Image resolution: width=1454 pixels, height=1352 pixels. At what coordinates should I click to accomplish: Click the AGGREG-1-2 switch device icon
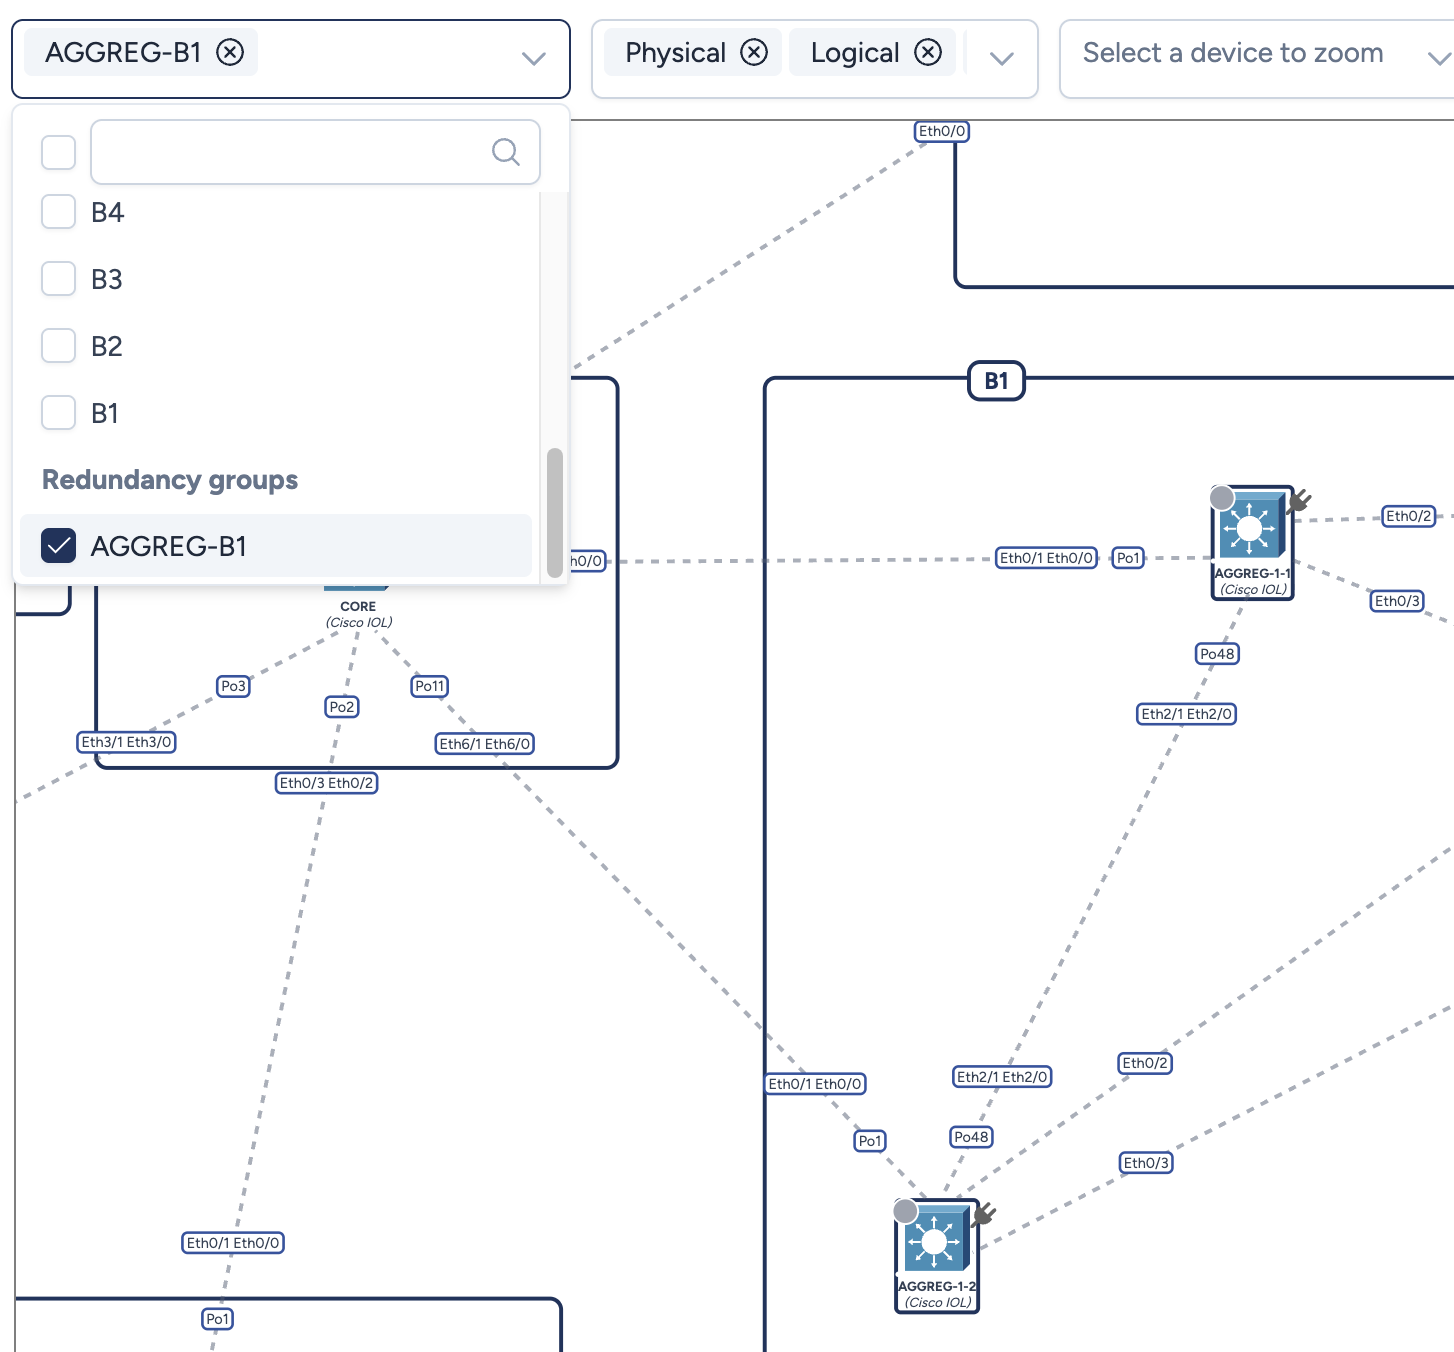pyautogui.click(x=935, y=1241)
